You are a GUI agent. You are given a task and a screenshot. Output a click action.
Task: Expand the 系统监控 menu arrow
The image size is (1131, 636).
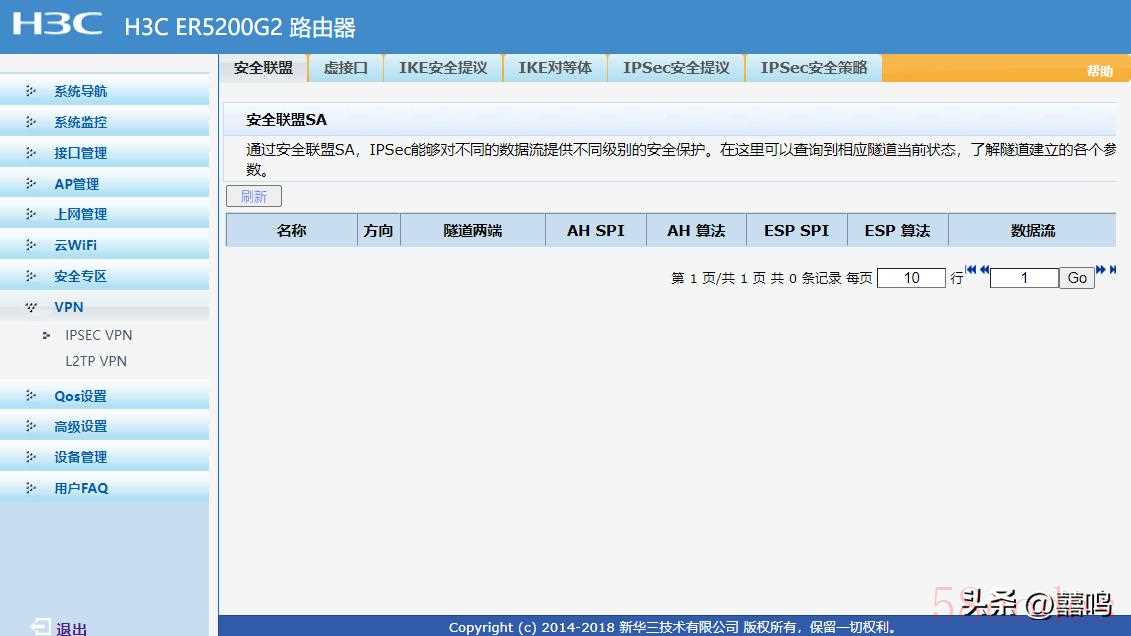tap(30, 122)
